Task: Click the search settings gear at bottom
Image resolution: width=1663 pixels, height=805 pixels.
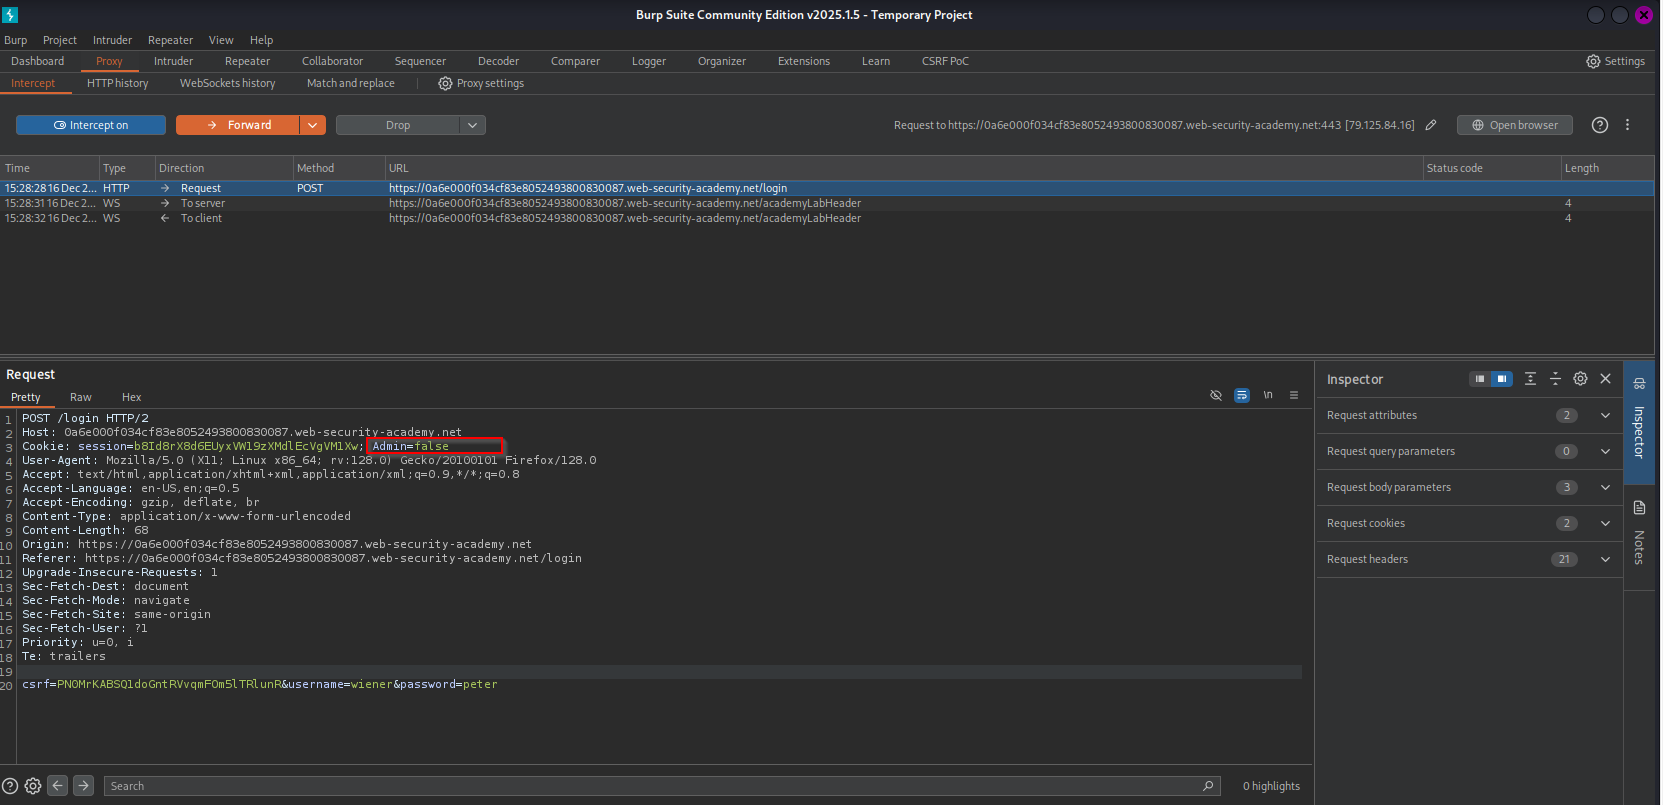Action: point(33,786)
